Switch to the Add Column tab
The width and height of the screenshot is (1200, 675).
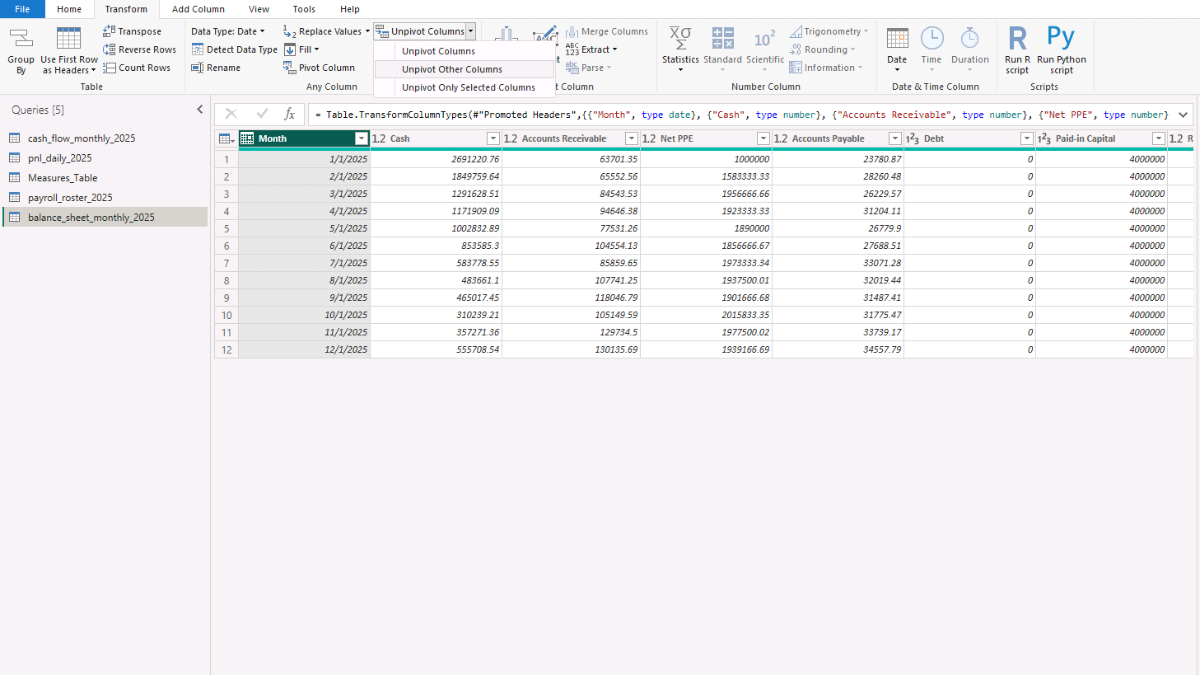tap(197, 9)
